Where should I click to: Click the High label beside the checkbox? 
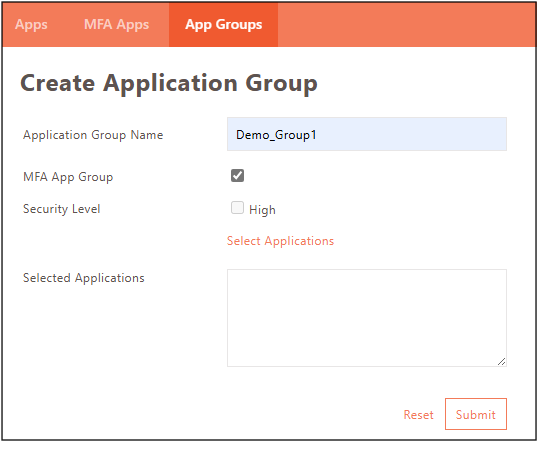262,210
